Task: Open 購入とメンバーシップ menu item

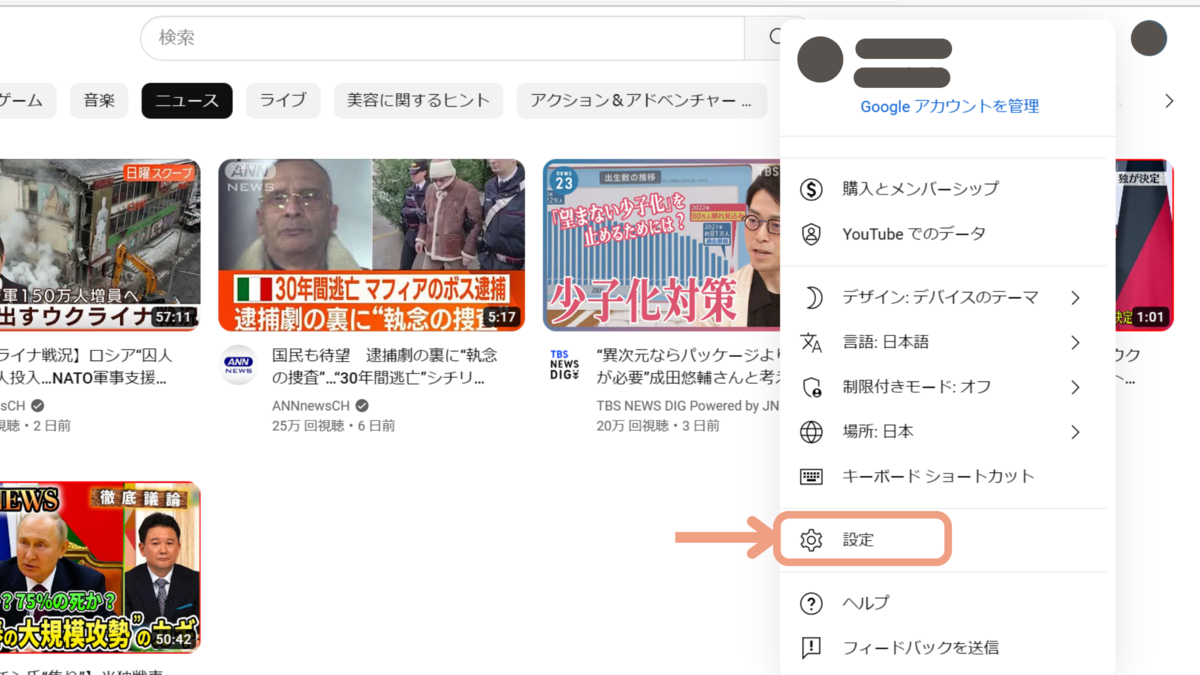Action: tap(947, 188)
